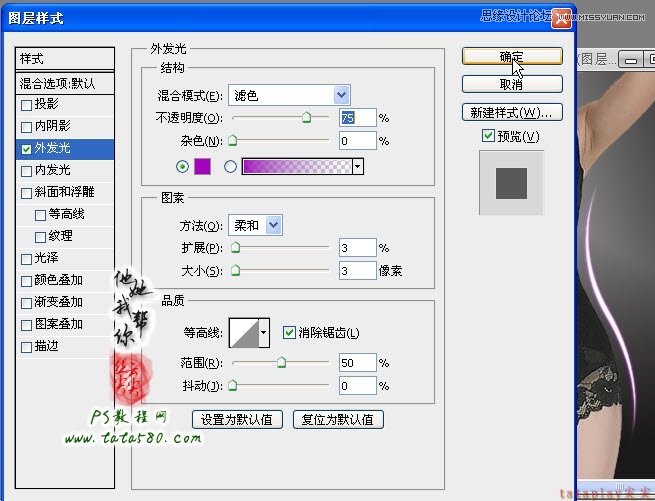Screen dimensions: 655x501
Task: Open the 方法 (Technique) dropdown
Action: pyautogui.click(x=274, y=225)
